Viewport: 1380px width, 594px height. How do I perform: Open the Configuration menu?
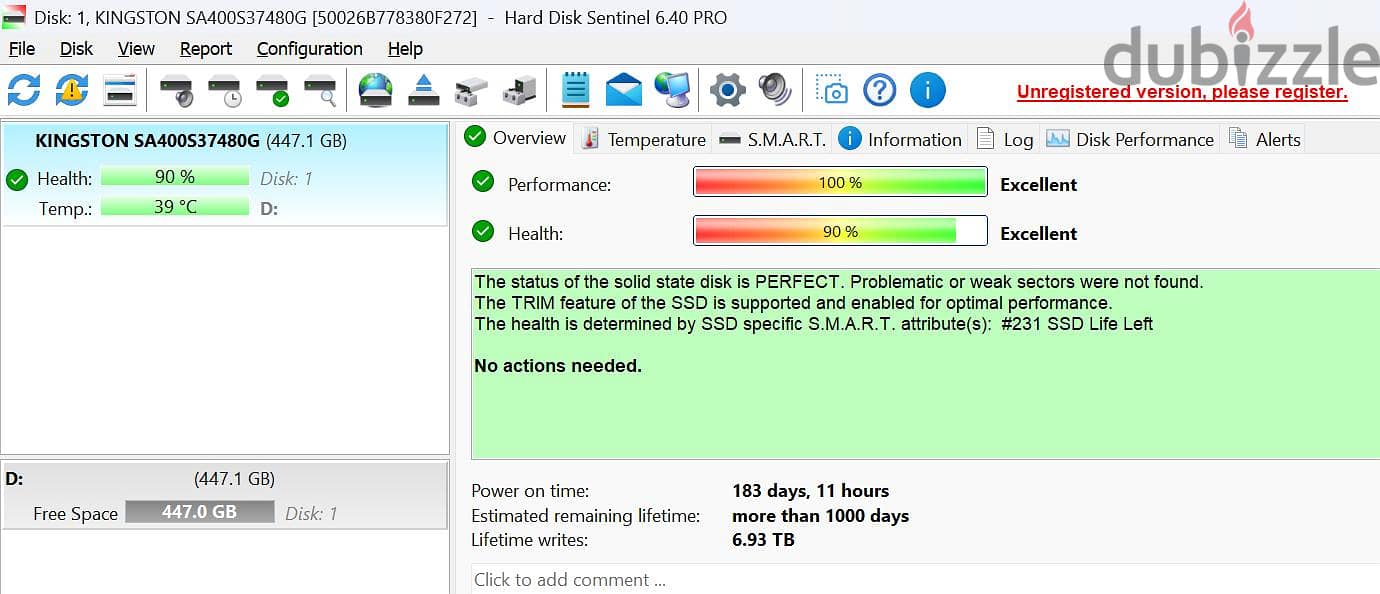tap(309, 48)
